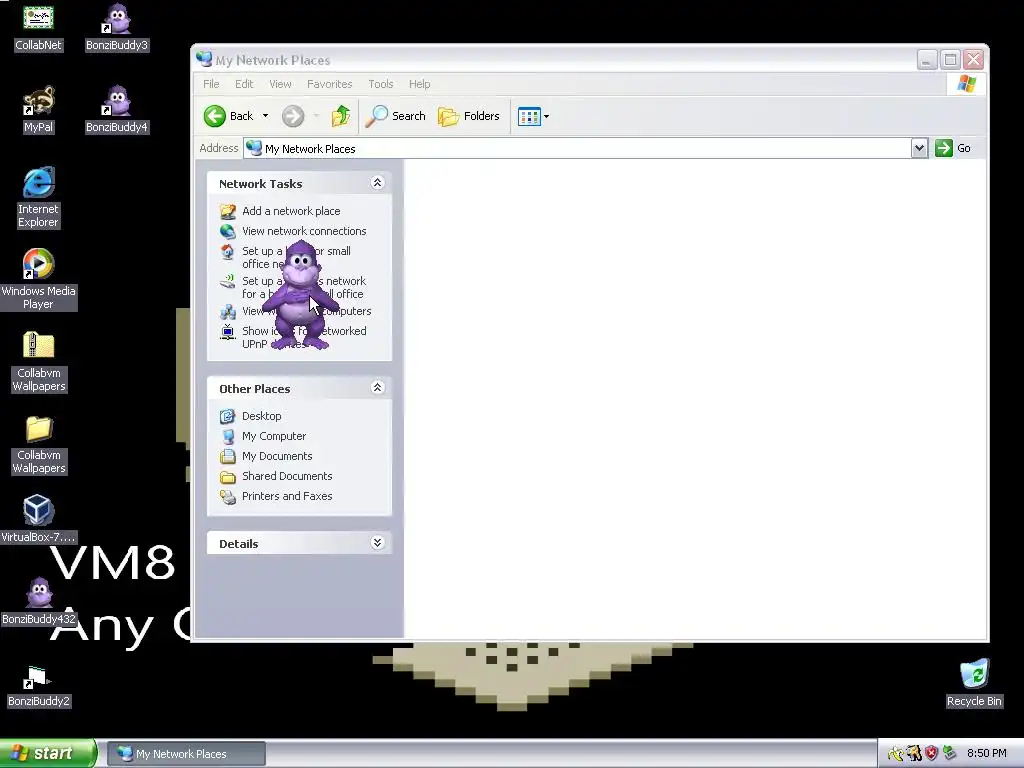Collapse the Network Tasks panel
The width and height of the screenshot is (1024, 768).
(377, 183)
